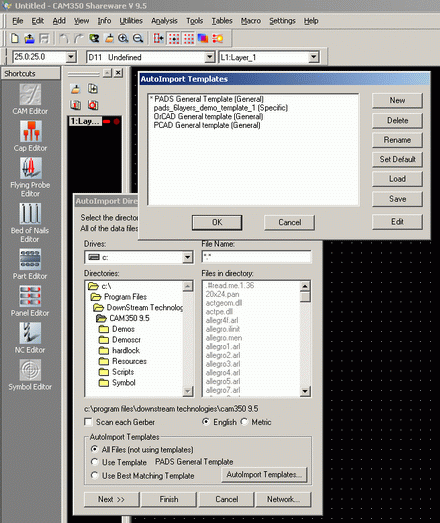
Task: Click the red line color swatch on layer 1
Action: click(x=106, y=122)
